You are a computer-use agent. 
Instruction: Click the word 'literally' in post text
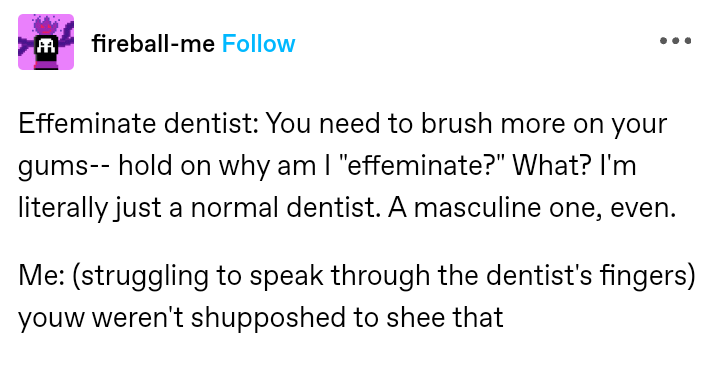(62, 209)
